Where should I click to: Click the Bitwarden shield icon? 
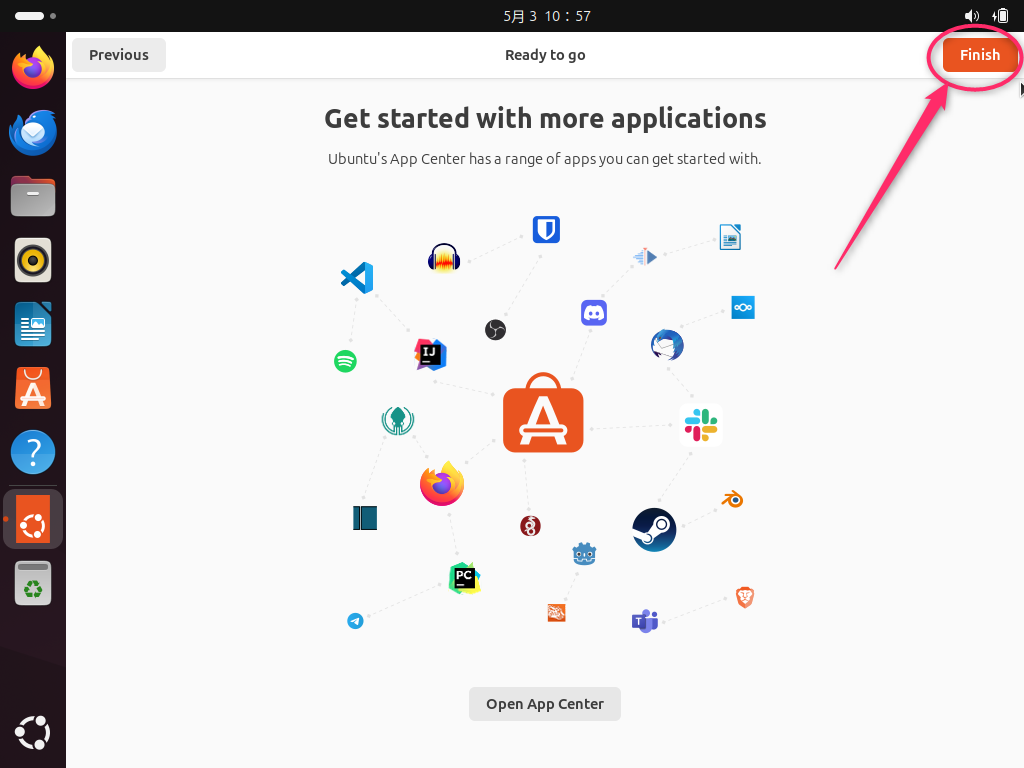click(x=546, y=229)
